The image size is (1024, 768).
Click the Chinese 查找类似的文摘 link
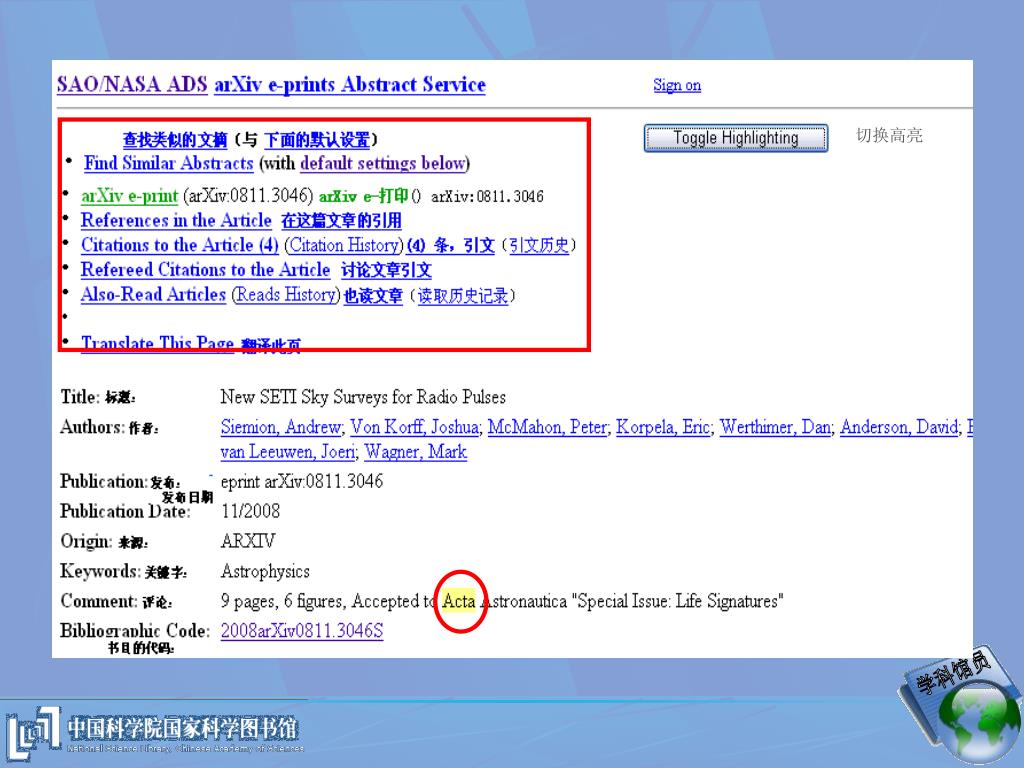tap(175, 140)
